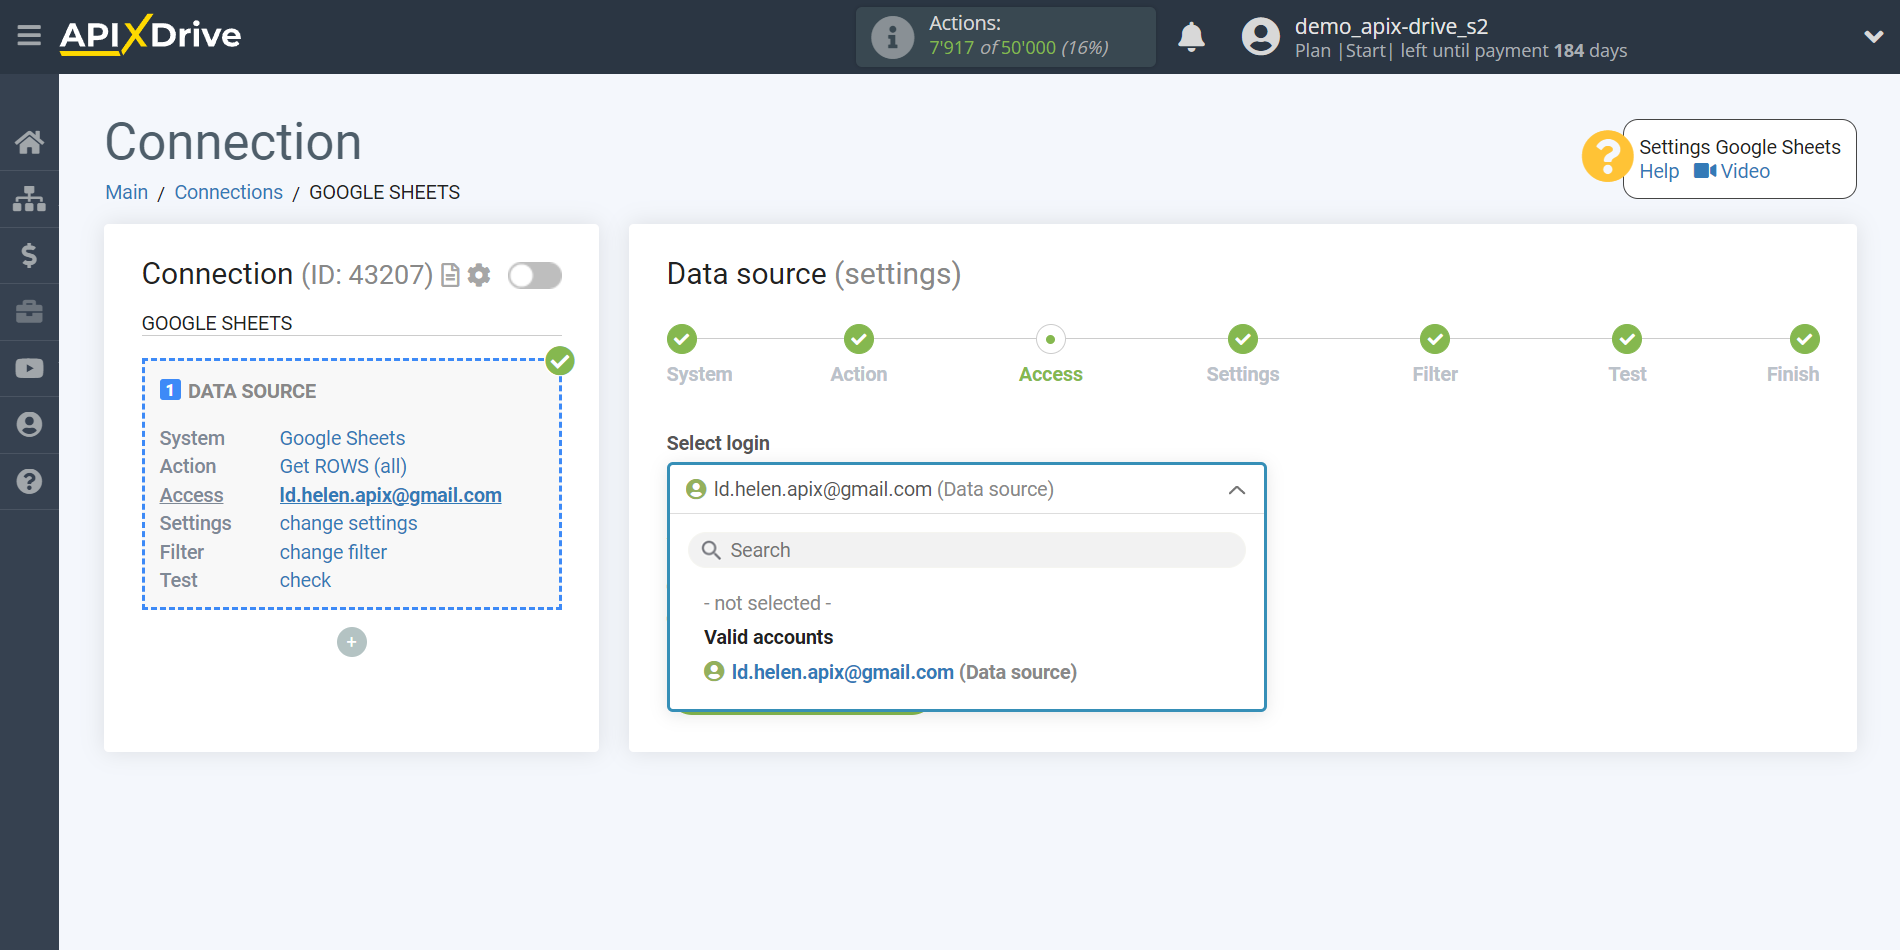Open the hamburger menu
The image size is (1900, 950).
point(29,36)
